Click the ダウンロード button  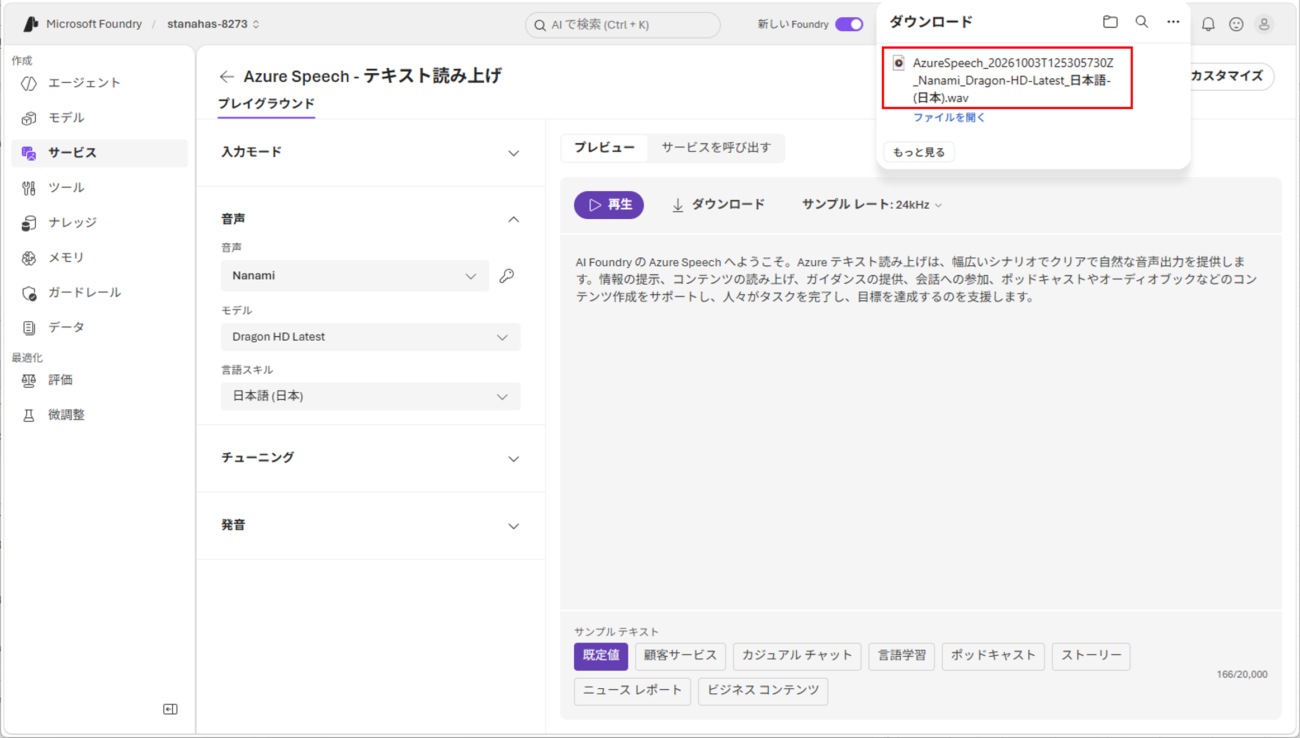tap(718, 205)
